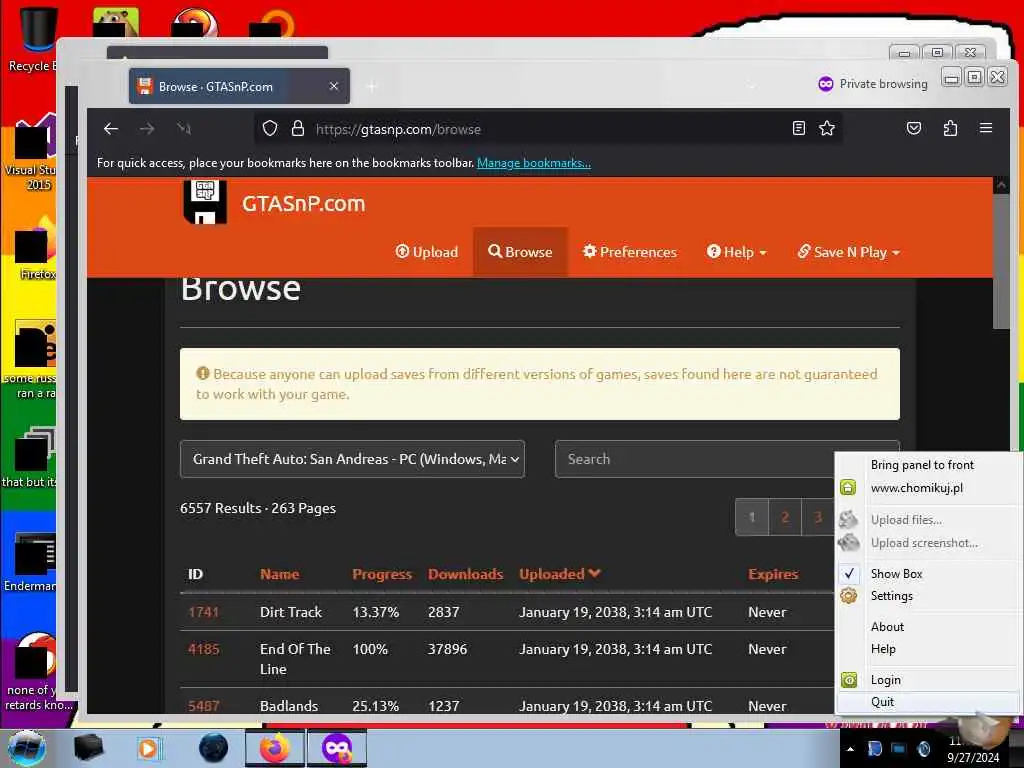This screenshot has width=1024, height=768.
Task: Click the scrollbar up arrow
Action: coord(1001,185)
